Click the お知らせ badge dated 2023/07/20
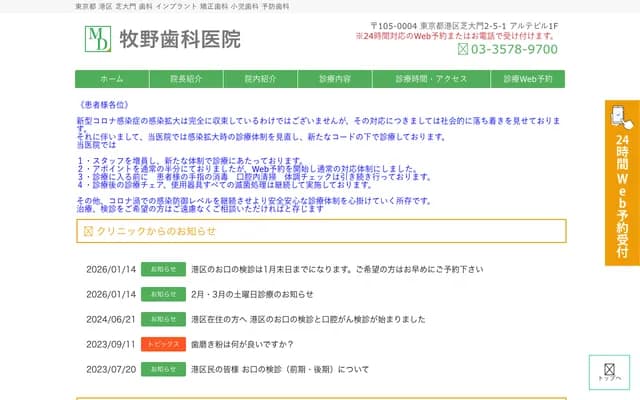Viewport: 640px width, 400px height. coord(164,369)
